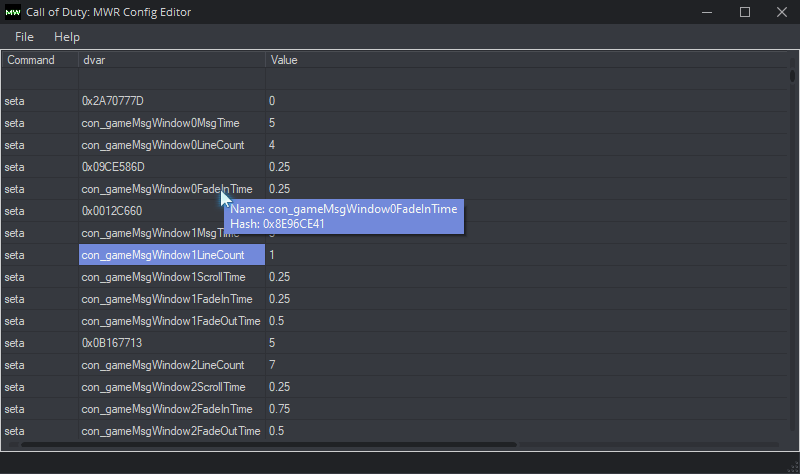
Task: Click value 4 for con_gameMsgWindow0LineCount
Action: [527, 145]
